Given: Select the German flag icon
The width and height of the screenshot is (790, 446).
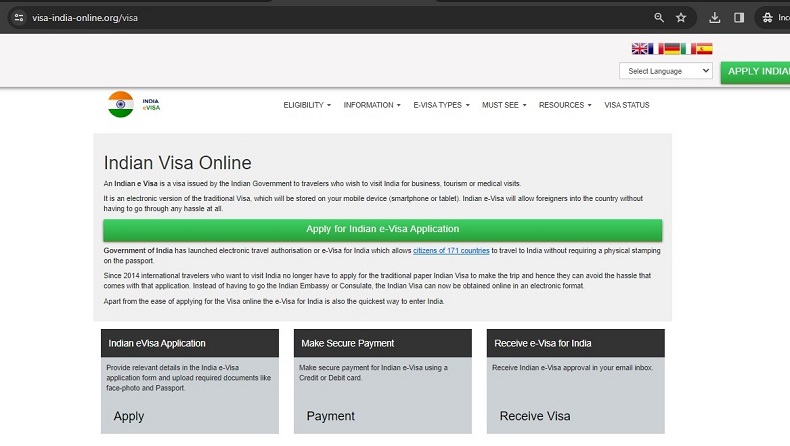Looking at the screenshot, I should pos(672,48).
